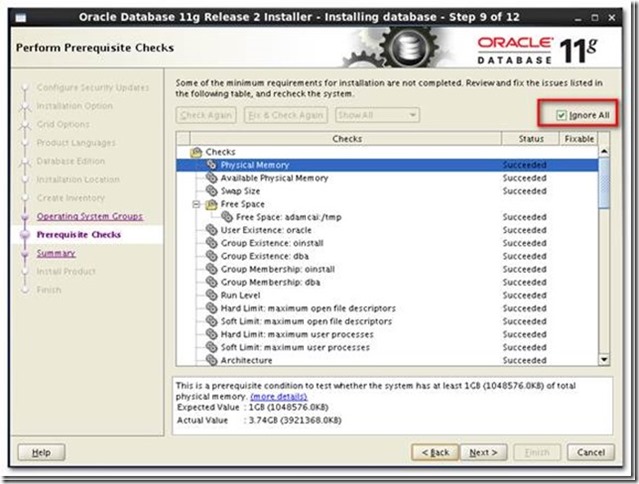The height and width of the screenshot is (484, 639).
Task: Click the Help button
Action: click(41, 452)
